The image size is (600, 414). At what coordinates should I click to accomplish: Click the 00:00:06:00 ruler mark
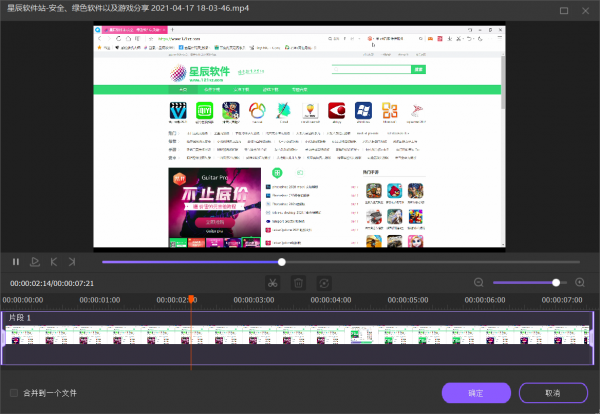[485, 300]
